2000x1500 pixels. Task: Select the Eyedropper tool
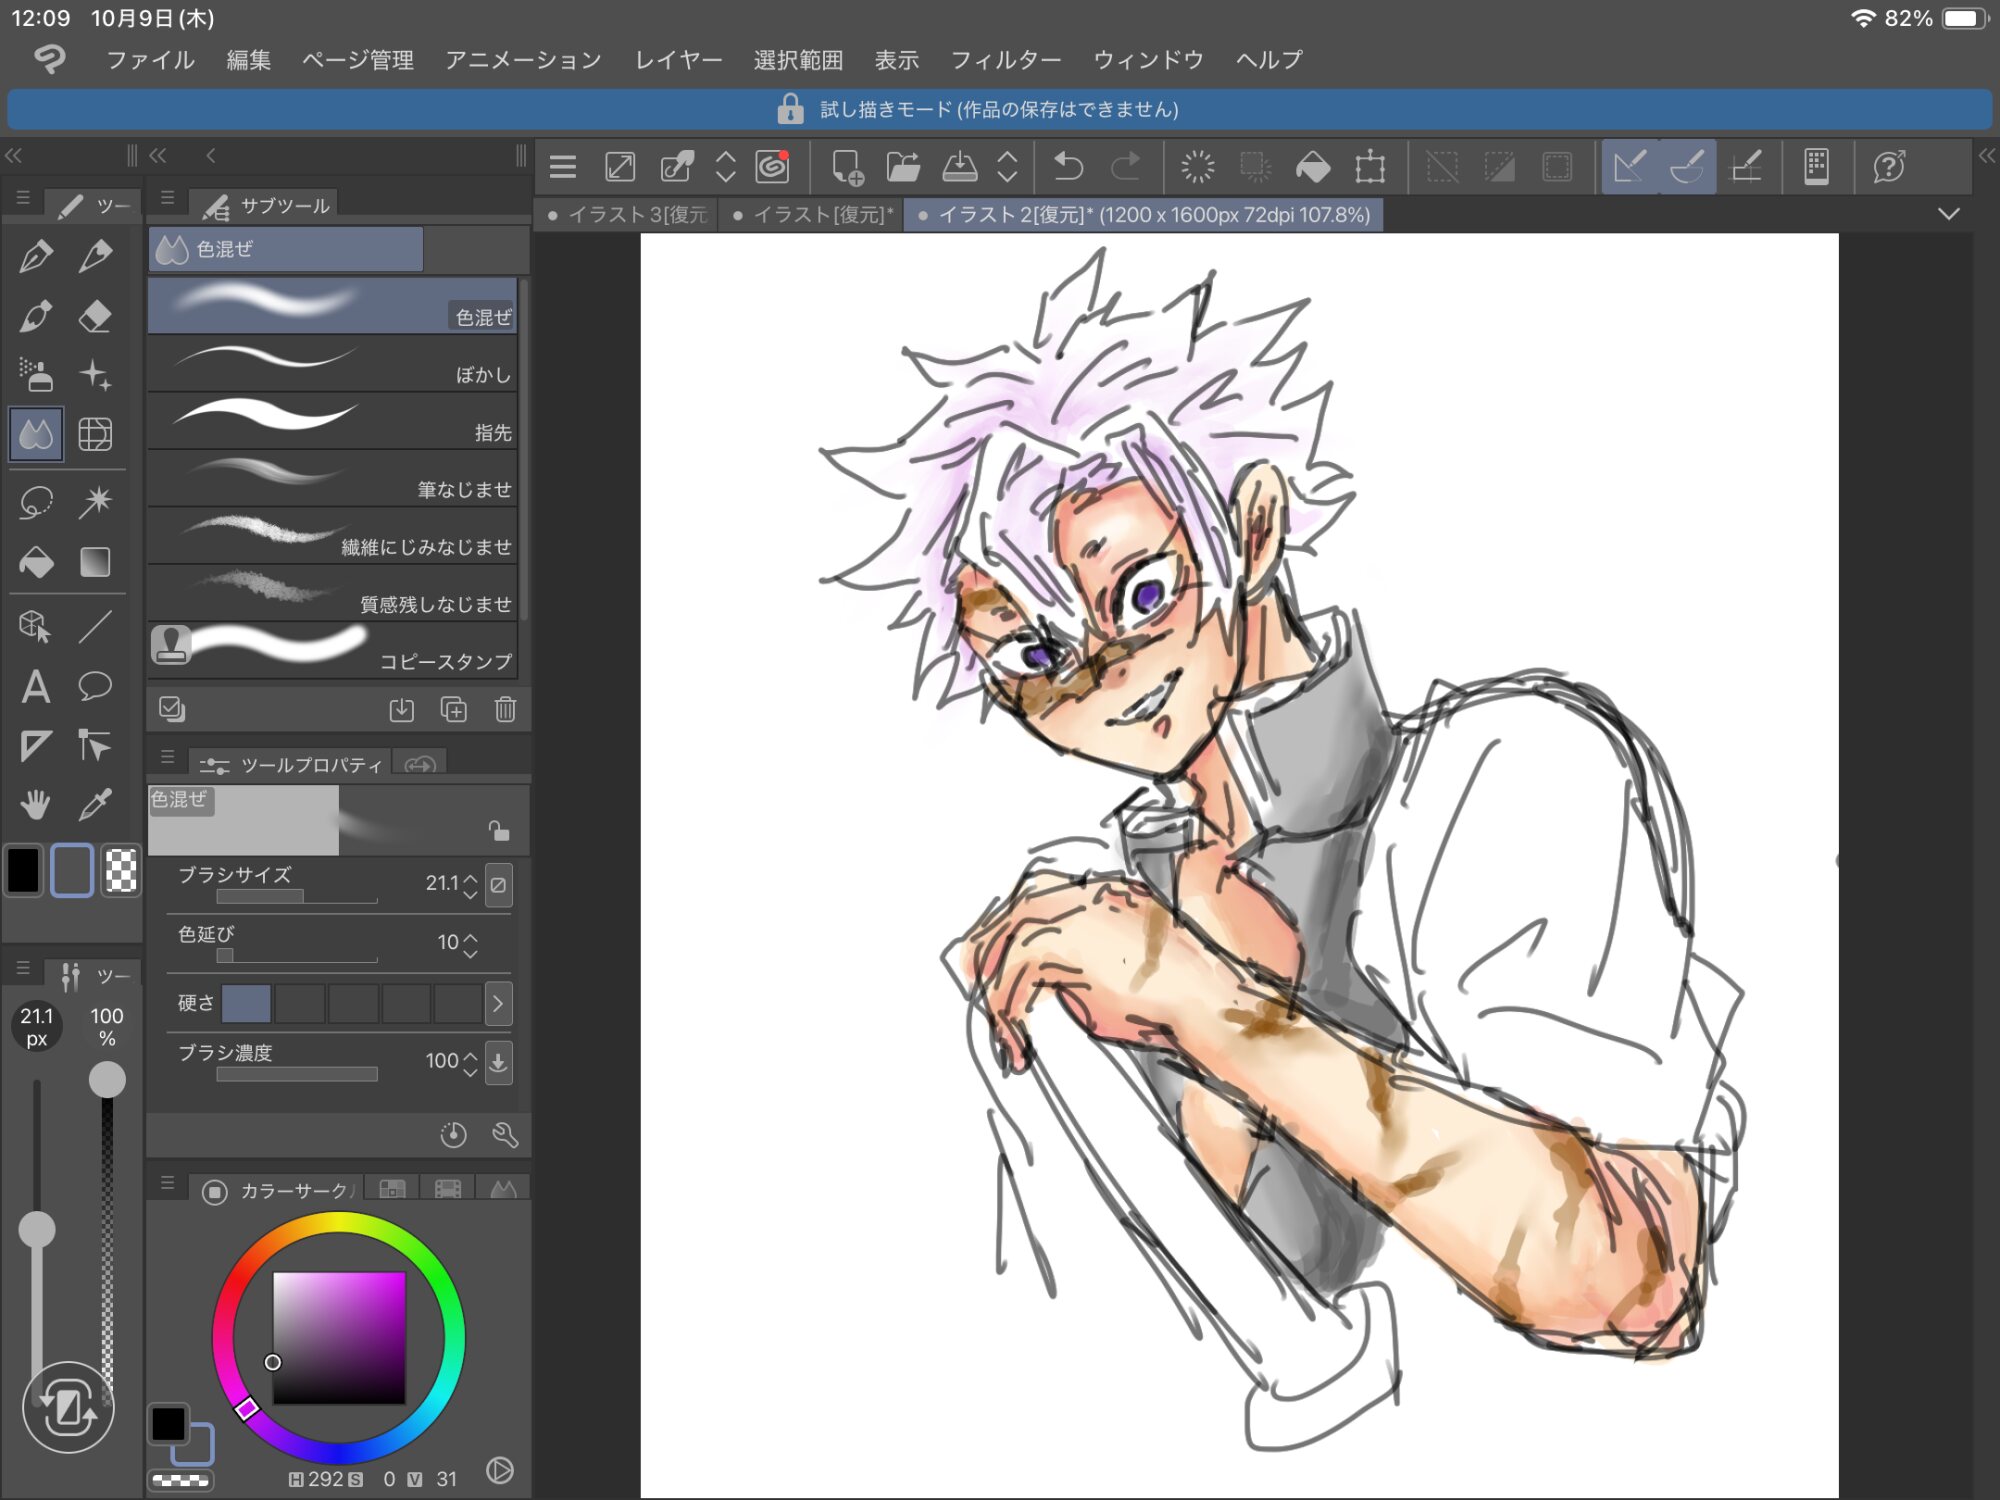95,804
